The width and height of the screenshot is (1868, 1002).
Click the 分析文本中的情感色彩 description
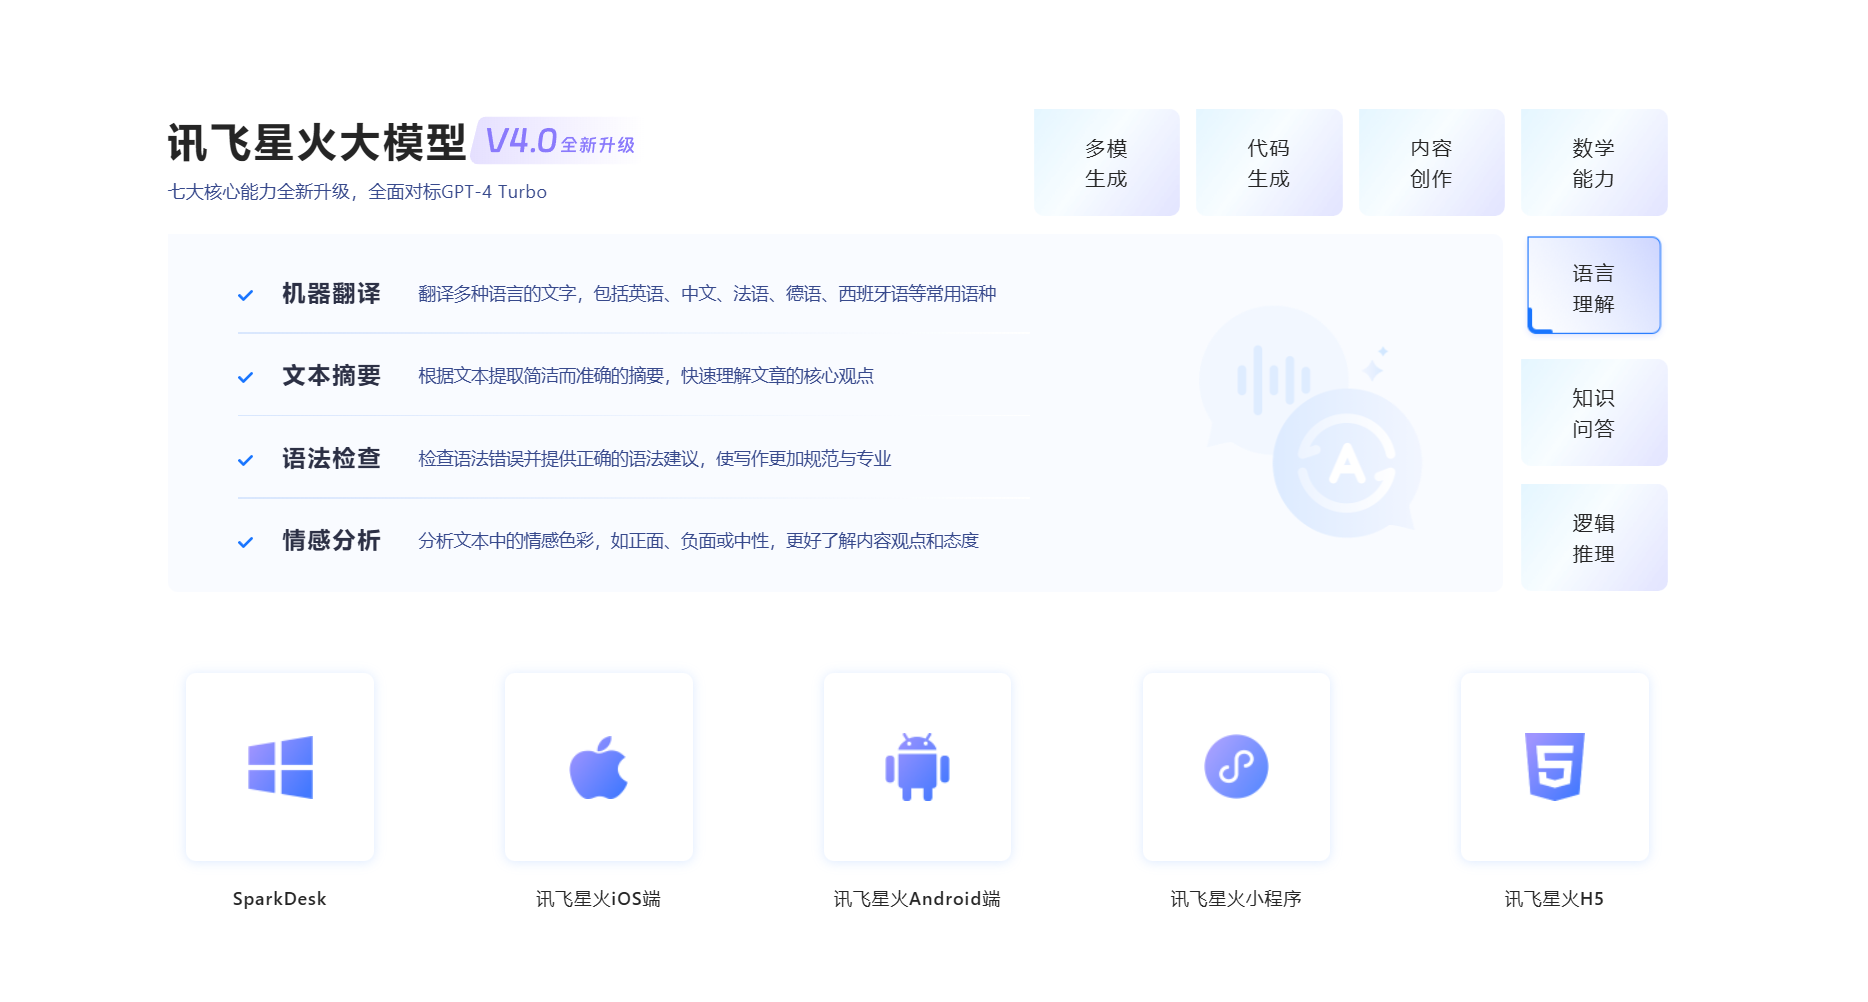pos(698,541)
